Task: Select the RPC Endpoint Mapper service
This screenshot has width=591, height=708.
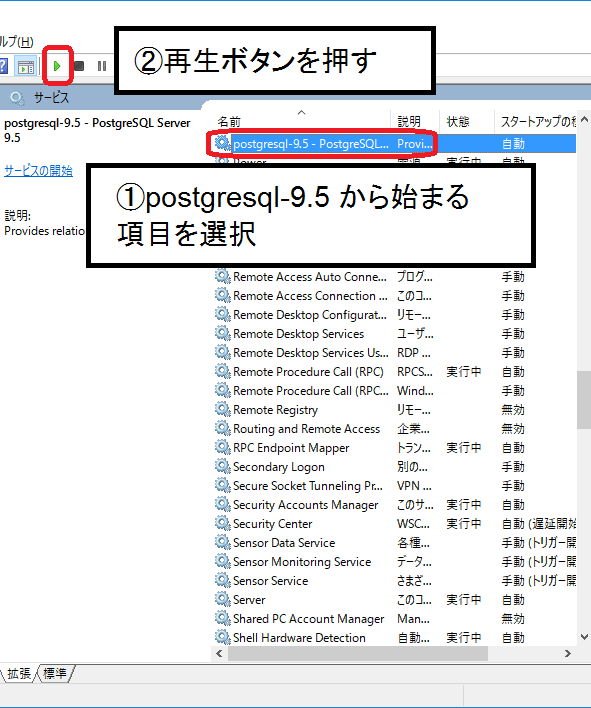Action: [x=395, y=447]
